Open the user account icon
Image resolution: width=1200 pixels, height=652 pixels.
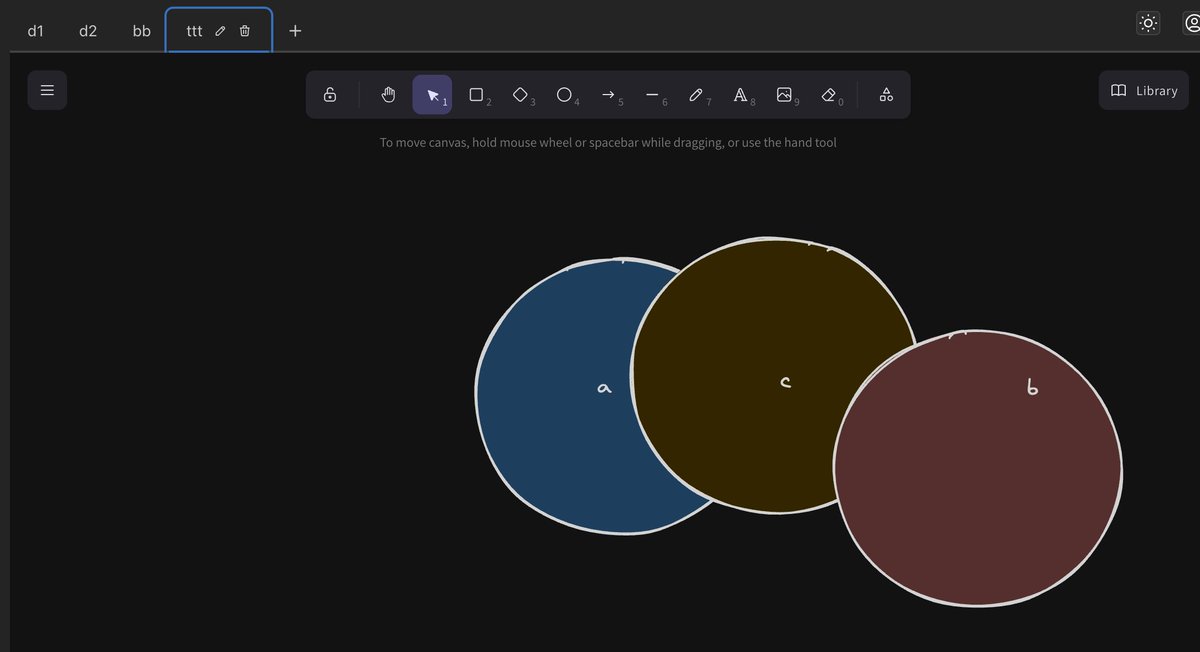1190,23
